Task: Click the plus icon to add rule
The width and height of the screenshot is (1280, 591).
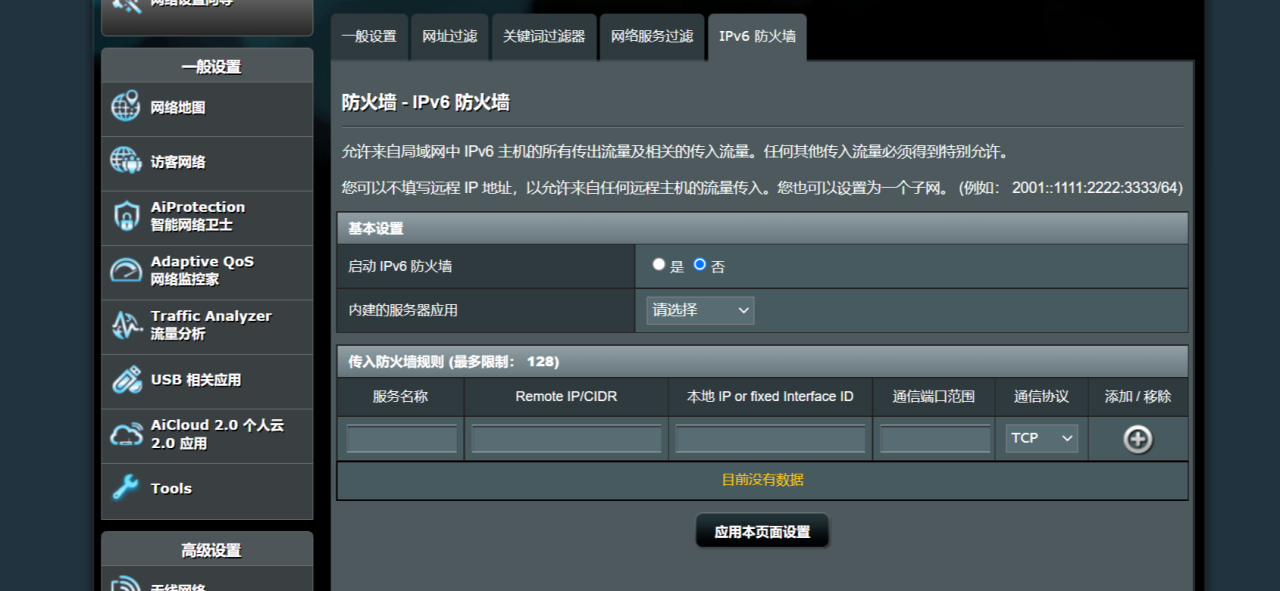Action: 1138,439
